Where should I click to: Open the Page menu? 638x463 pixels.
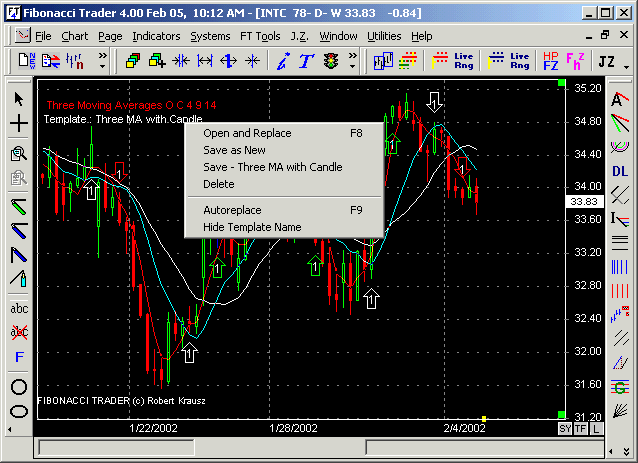point(110,36)
